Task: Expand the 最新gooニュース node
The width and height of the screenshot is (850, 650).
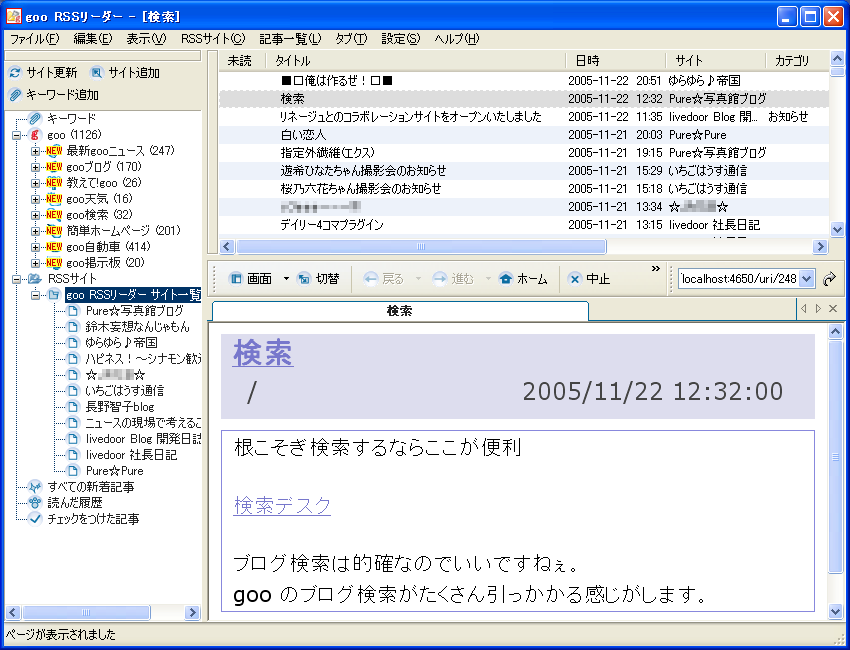Action: pyautogui.click(x=35, y=151)
